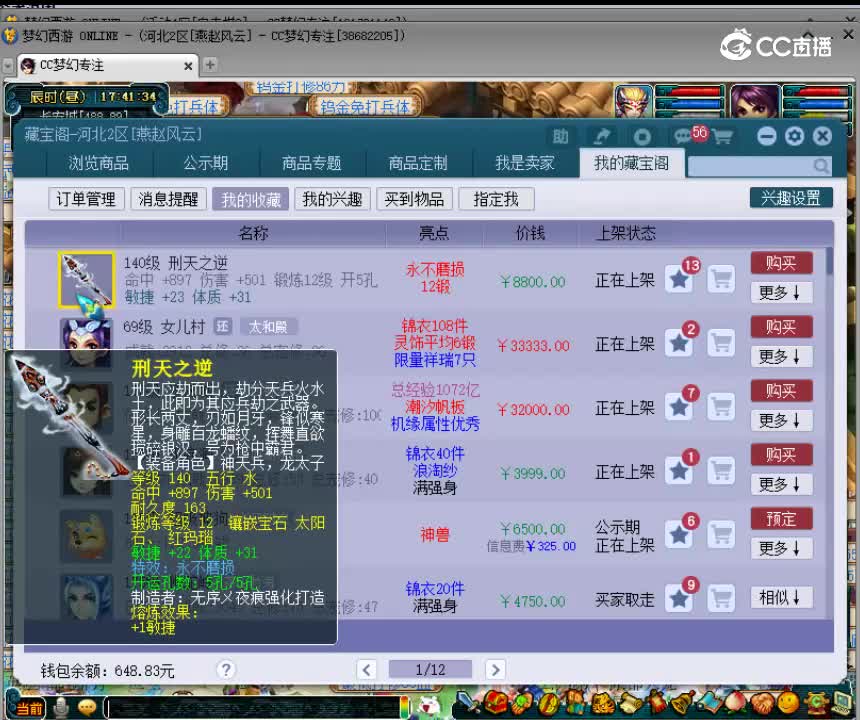Click the share arrow icon
Screen dimensions: 860x720
(602, 137)
